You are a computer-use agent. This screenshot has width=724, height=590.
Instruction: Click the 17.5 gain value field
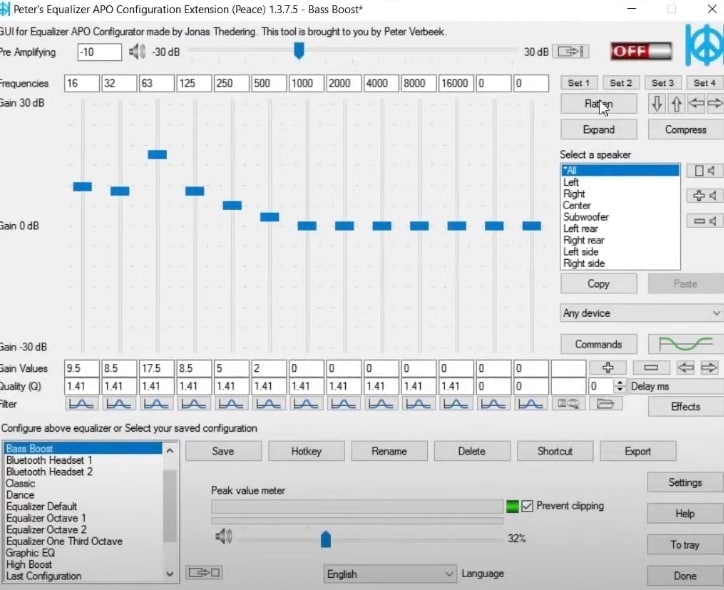(157, 368)
